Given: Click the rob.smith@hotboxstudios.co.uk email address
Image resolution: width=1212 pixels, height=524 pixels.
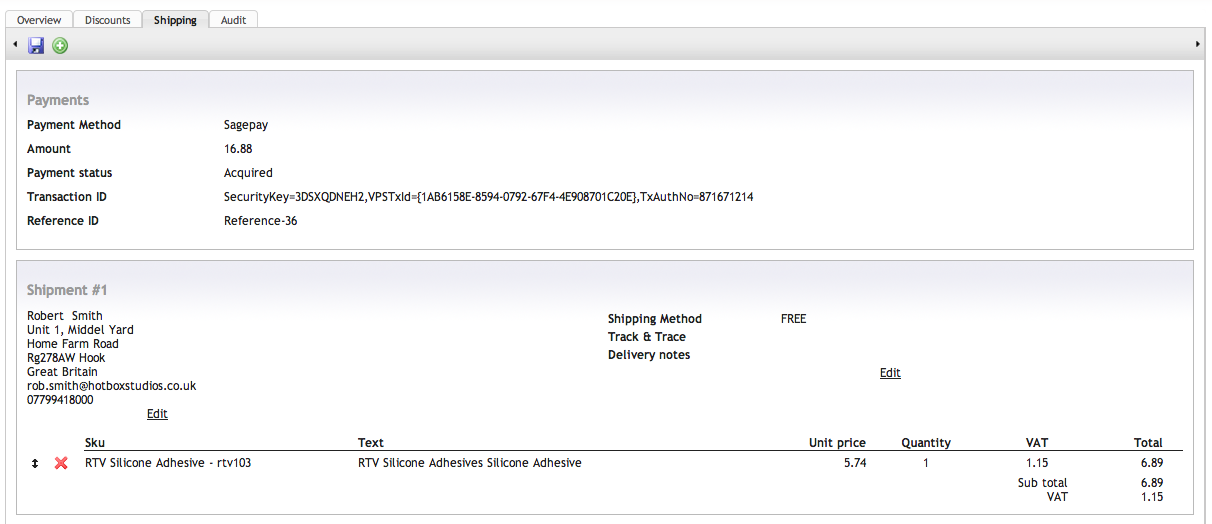Looking at the screenshot, I should pyautogui.click(x=111, y=386).
